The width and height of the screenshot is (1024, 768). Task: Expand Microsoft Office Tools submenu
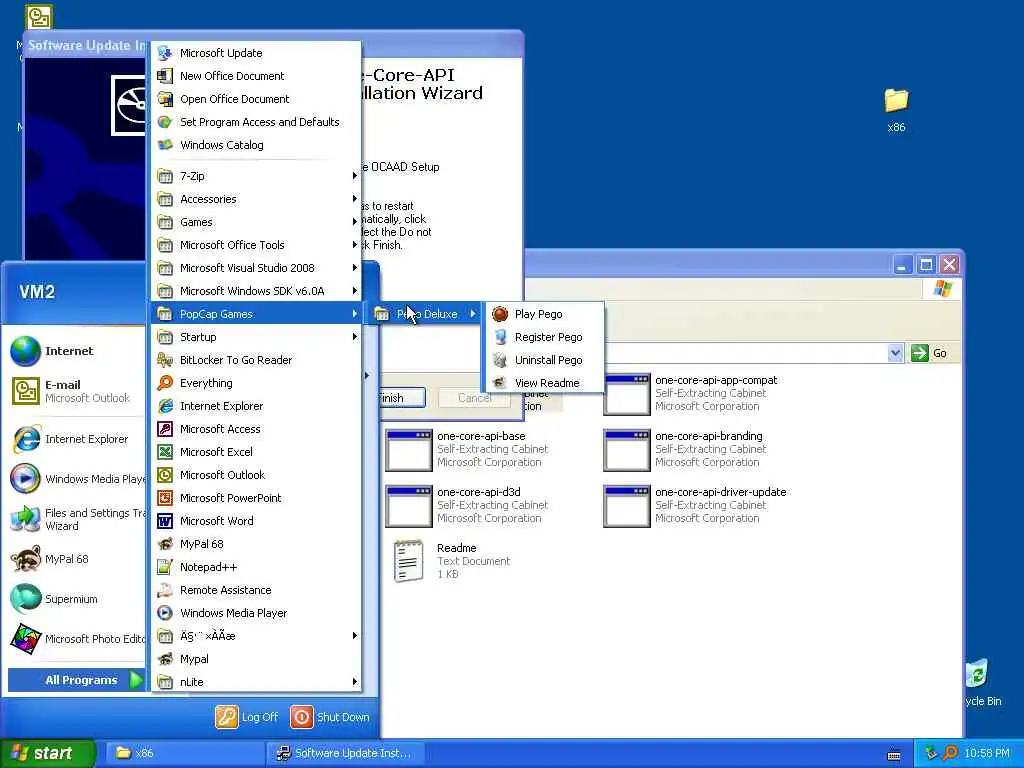(x=256, y=245)
